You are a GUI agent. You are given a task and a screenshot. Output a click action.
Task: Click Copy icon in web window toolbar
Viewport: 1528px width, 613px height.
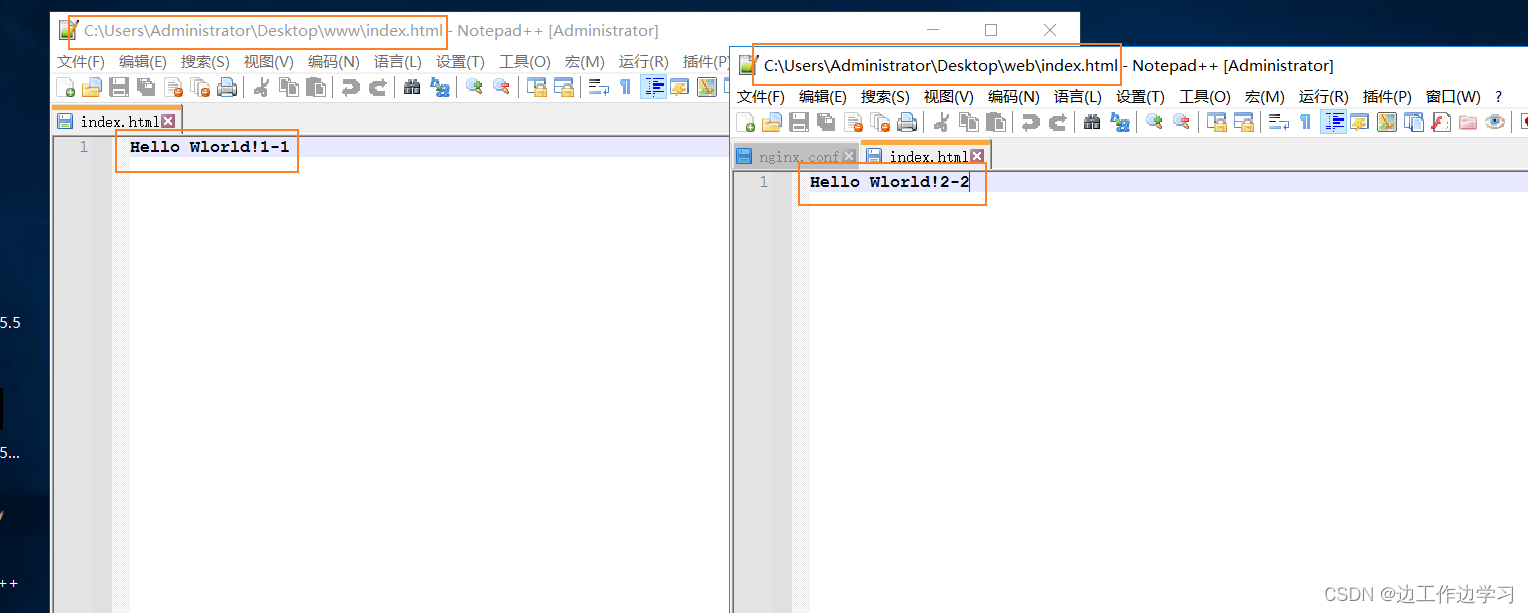tap(969, 122)
